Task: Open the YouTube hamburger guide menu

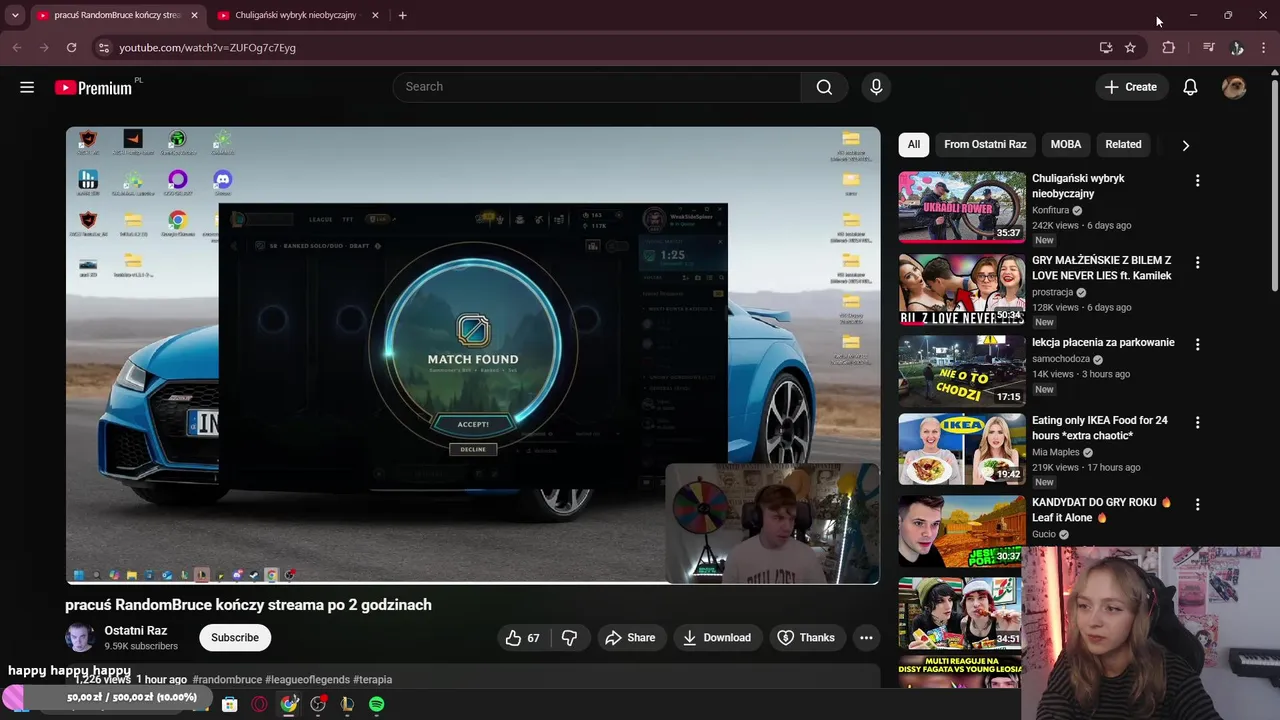Action: [27, 87]
